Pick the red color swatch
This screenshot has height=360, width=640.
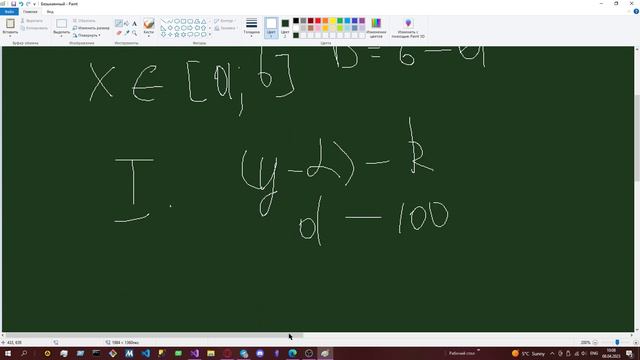coord(318,20)
